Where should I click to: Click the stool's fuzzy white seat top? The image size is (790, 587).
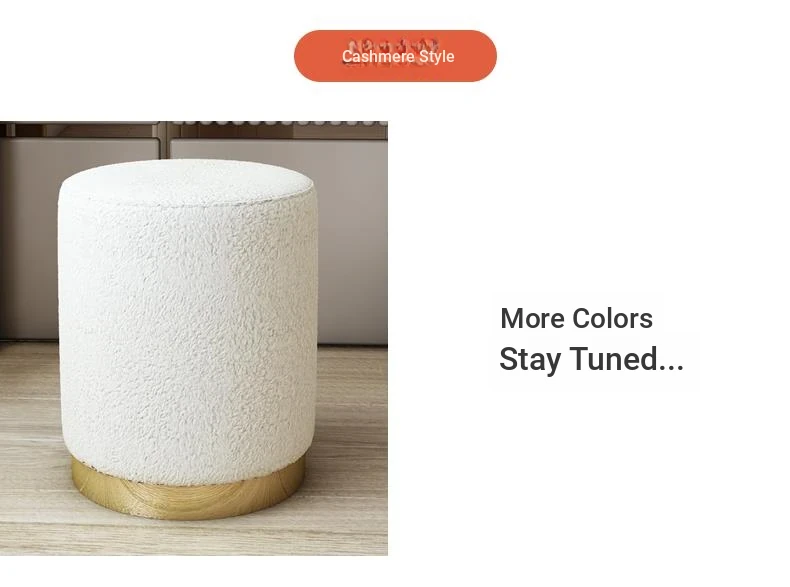[186, 180]
